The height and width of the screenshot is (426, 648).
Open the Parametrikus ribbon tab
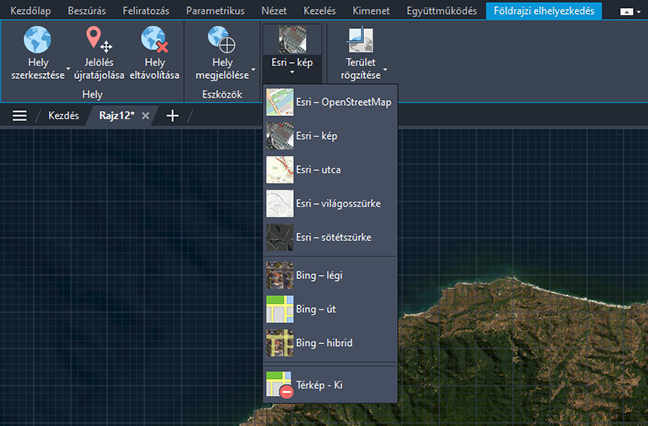click(215, 11)
